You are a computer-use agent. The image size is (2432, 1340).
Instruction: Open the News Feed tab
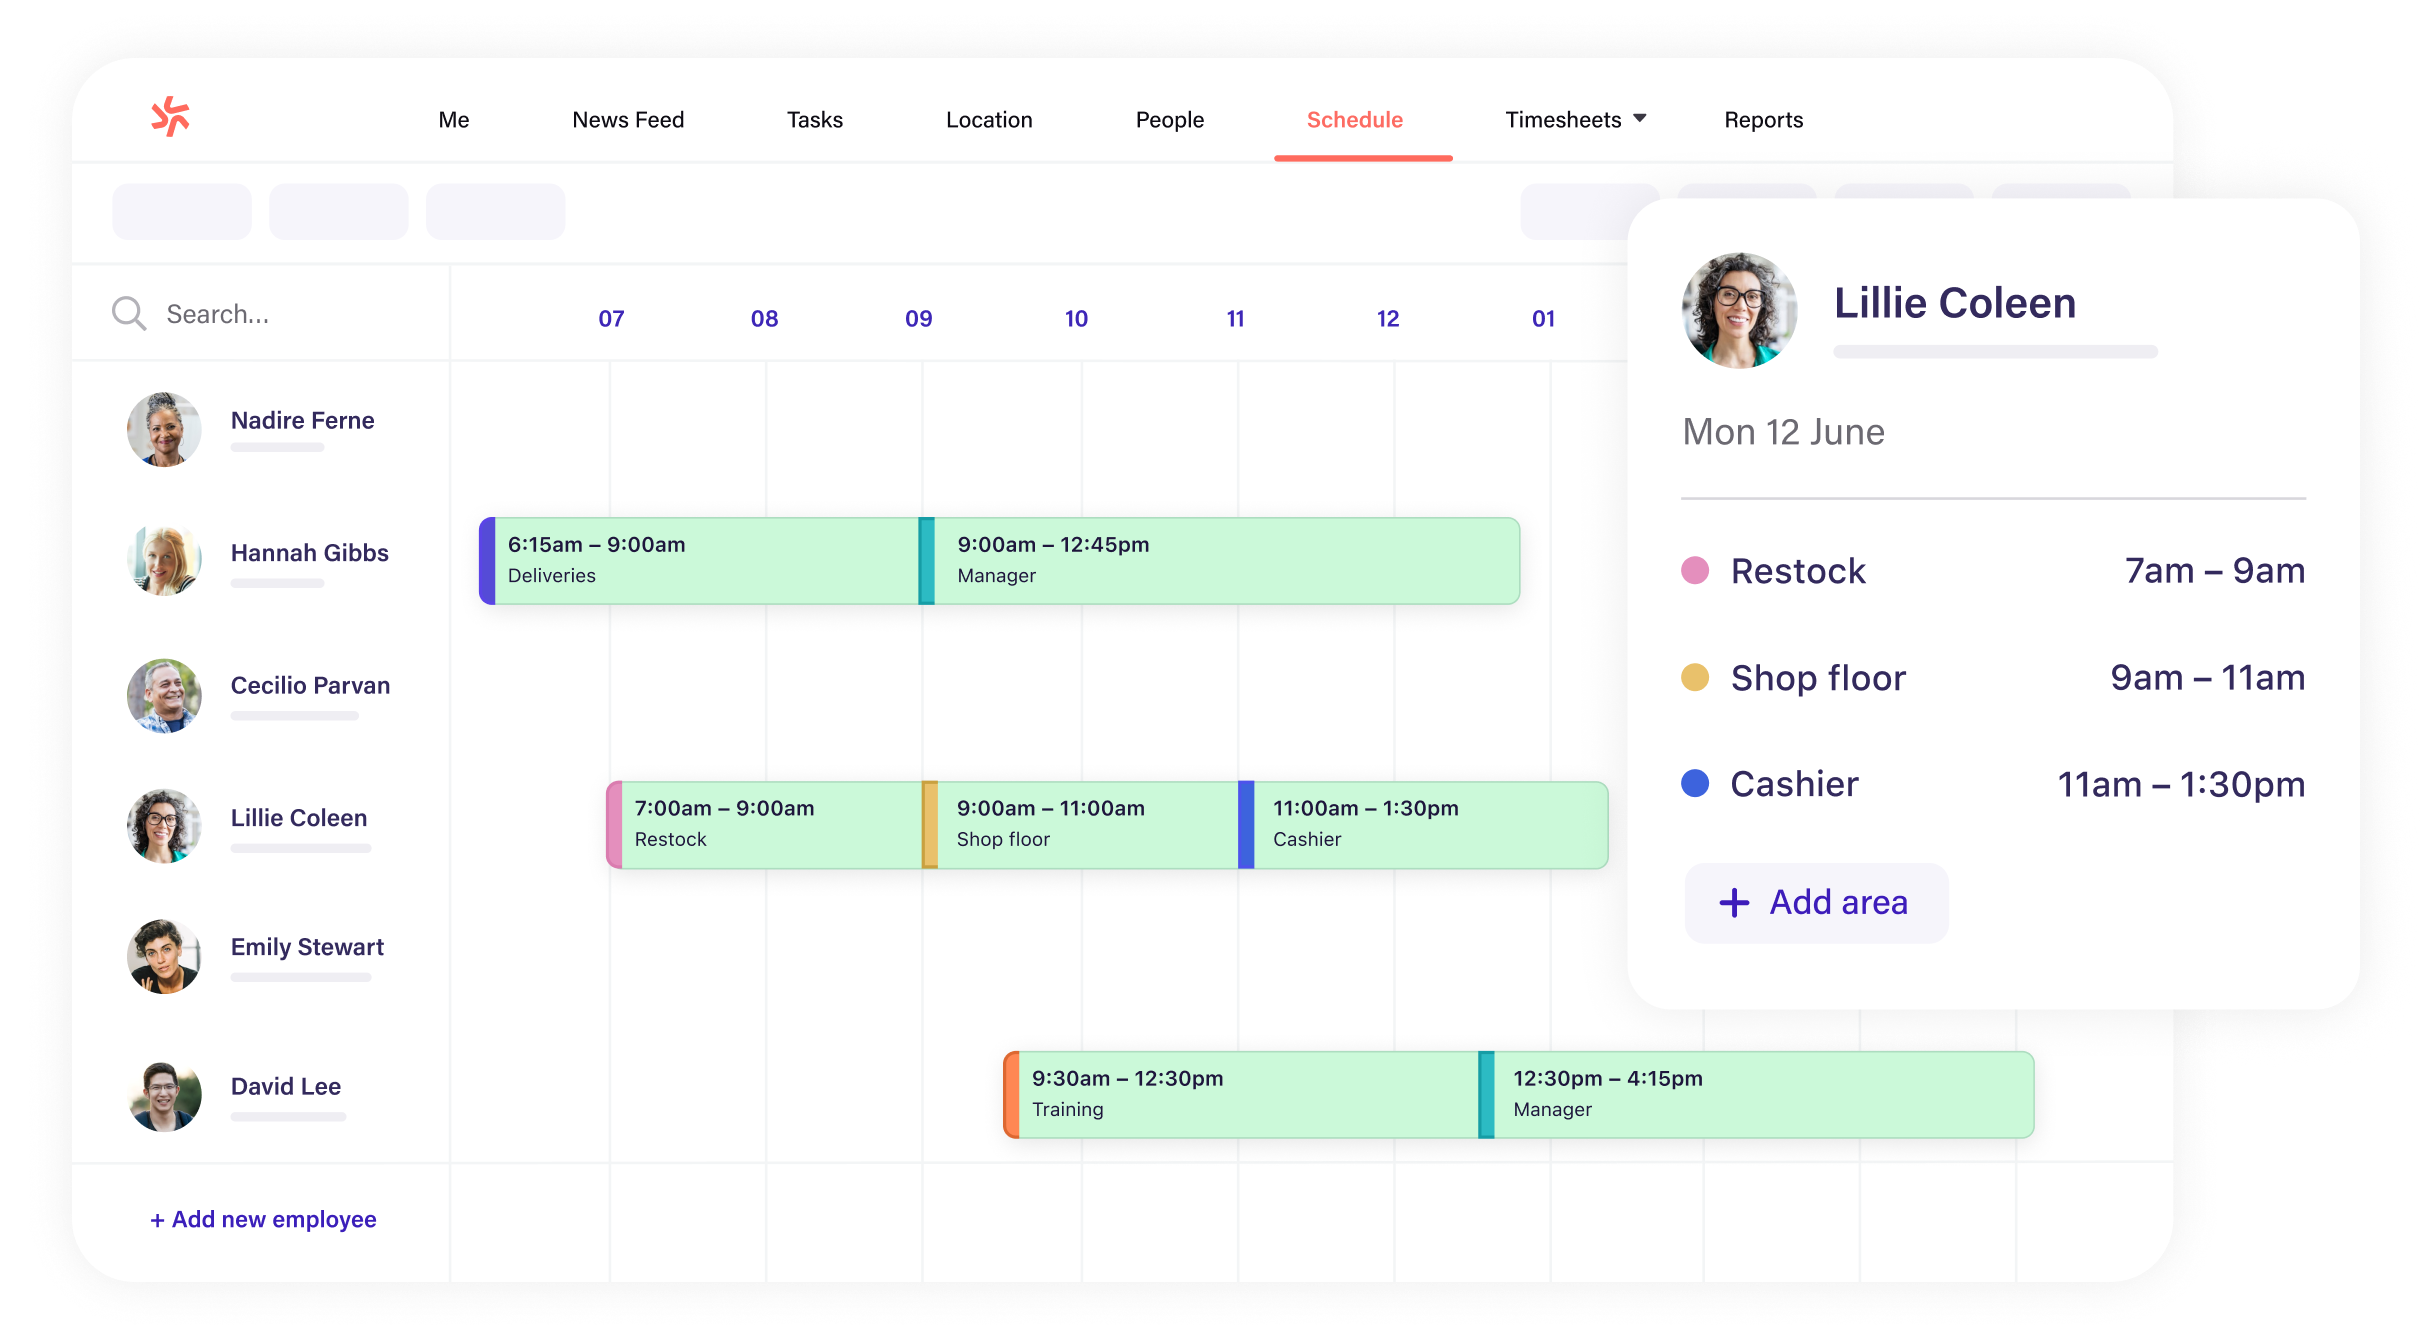628,120
